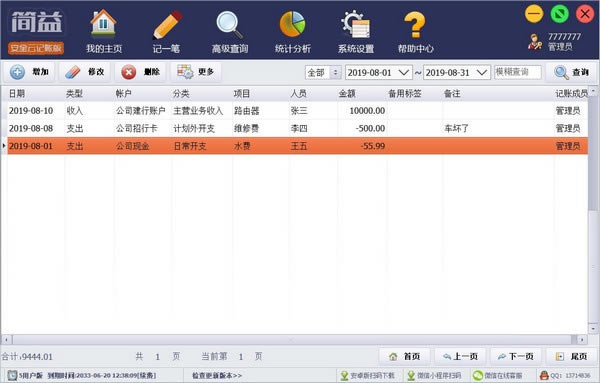Sort by 分类 column header

[x=181, y=94]
